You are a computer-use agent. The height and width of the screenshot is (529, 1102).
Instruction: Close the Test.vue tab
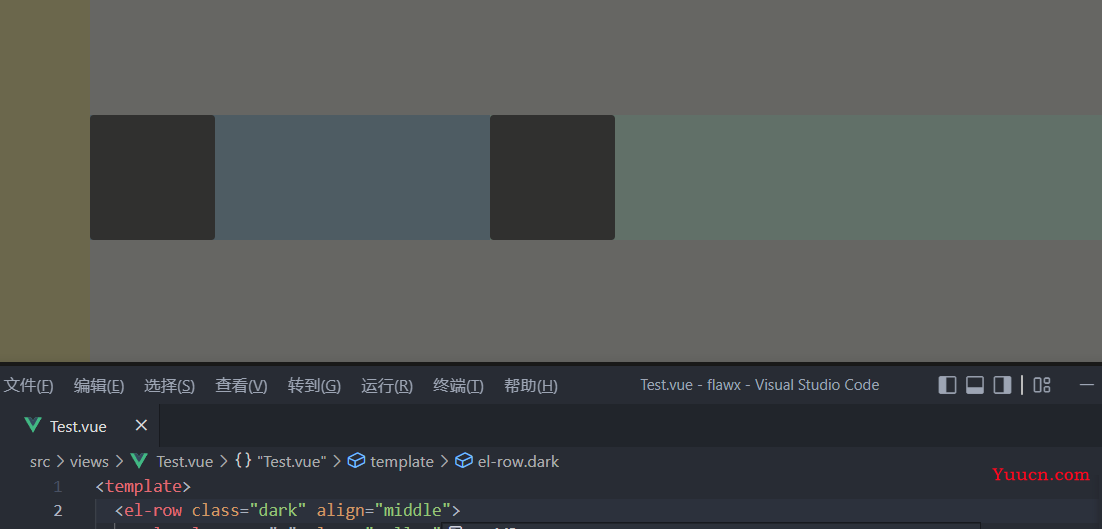click(141, 425)
